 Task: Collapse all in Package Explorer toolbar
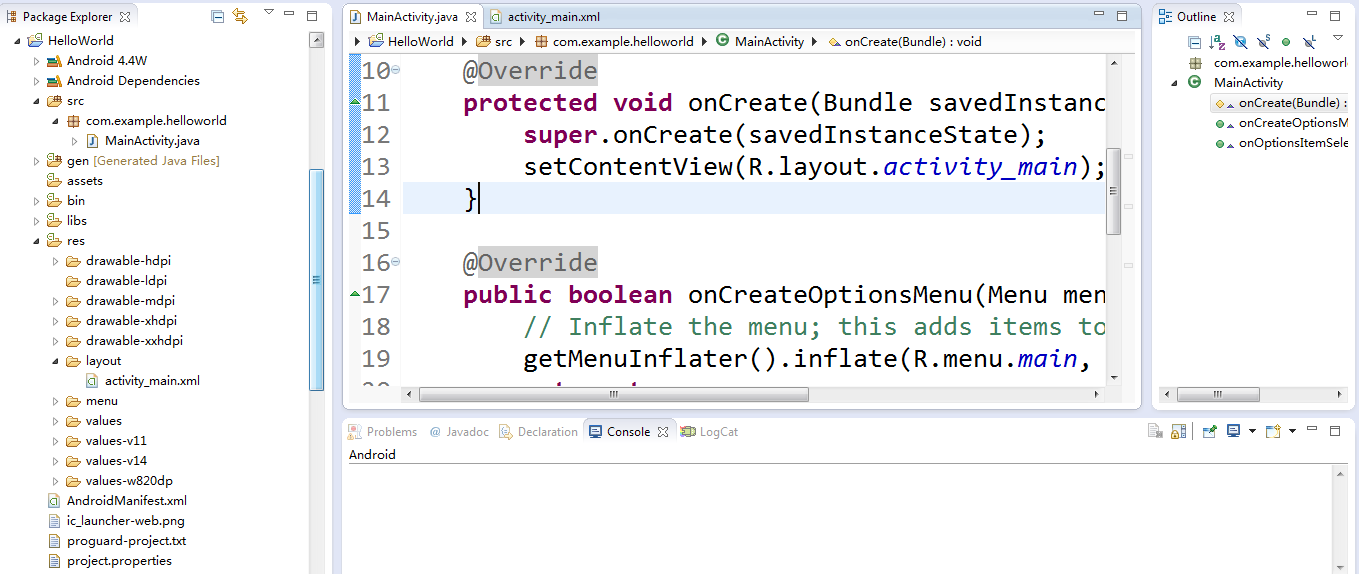click(x=218, y=16)
